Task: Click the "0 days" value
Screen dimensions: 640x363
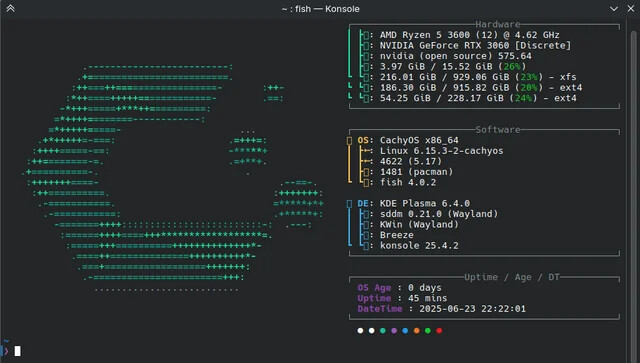Action: 424,288
